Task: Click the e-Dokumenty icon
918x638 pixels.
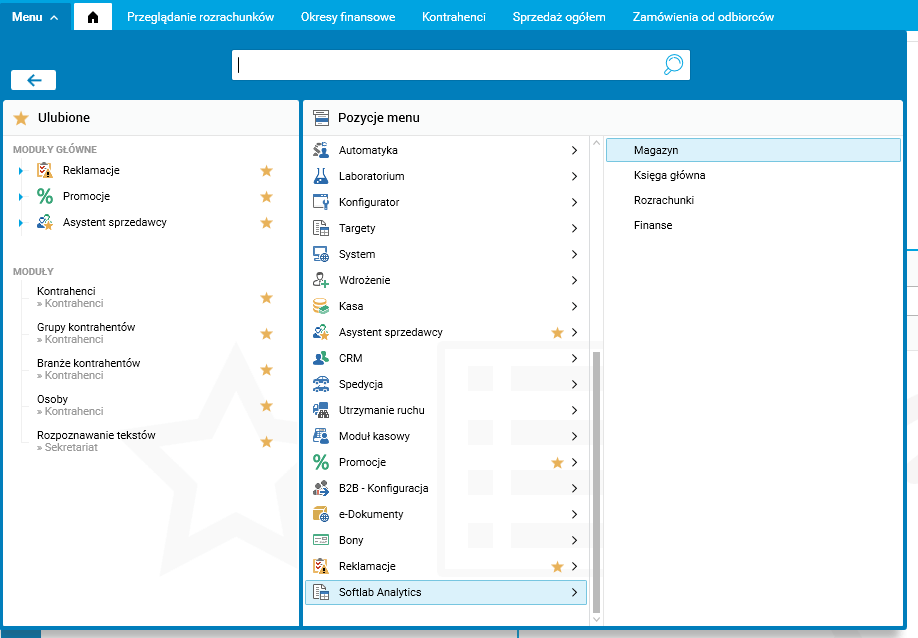Action: tap(321, 514)
